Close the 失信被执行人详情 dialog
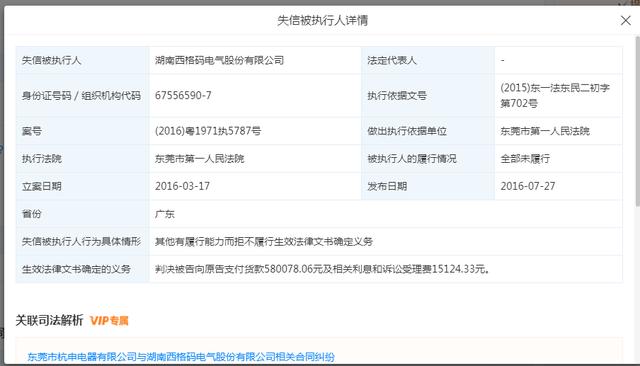 625,20
